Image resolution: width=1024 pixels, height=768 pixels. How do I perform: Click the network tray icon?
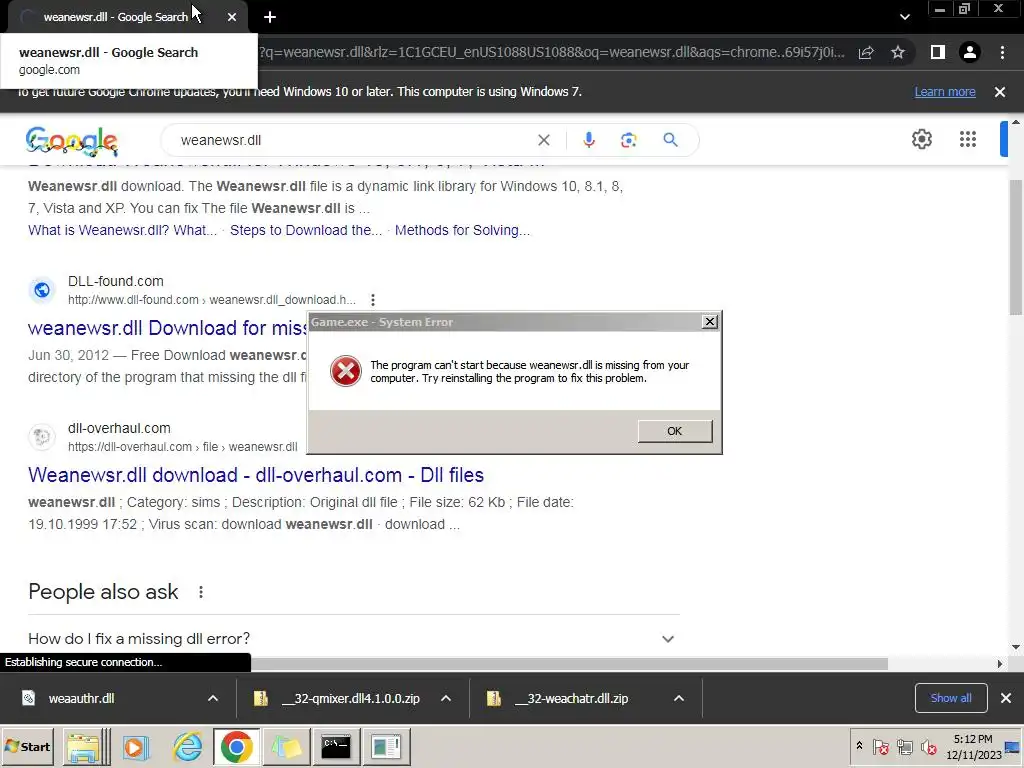point(904,746)
